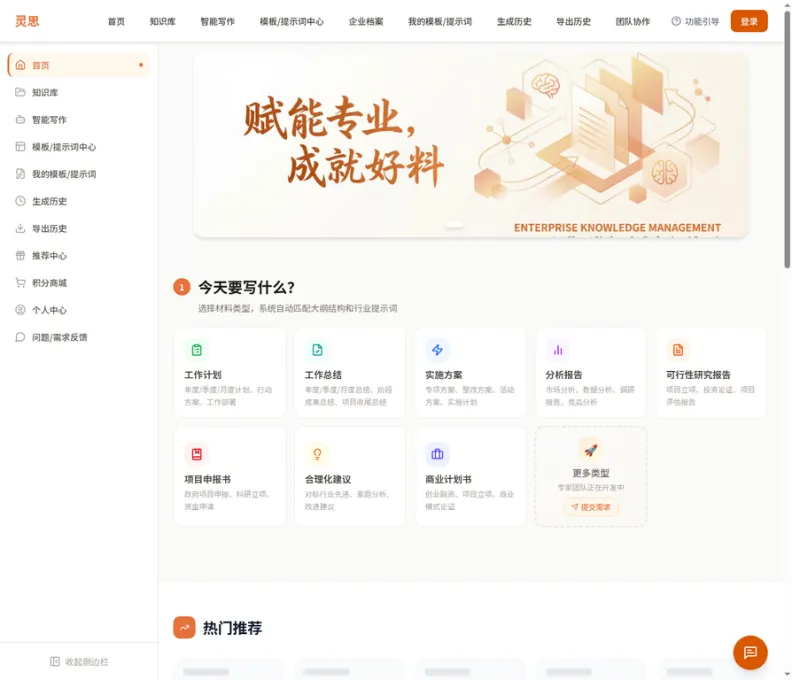Click the help circle icon beside 功能引导
Viewport: 792px width, 681px height.
coord(676,21)
